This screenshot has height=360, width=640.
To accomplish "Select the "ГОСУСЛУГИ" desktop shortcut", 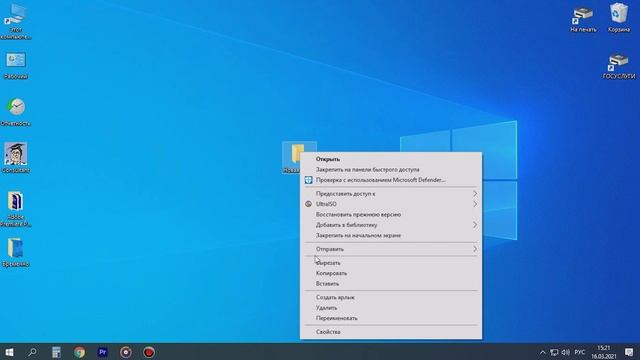I will 619,67.
